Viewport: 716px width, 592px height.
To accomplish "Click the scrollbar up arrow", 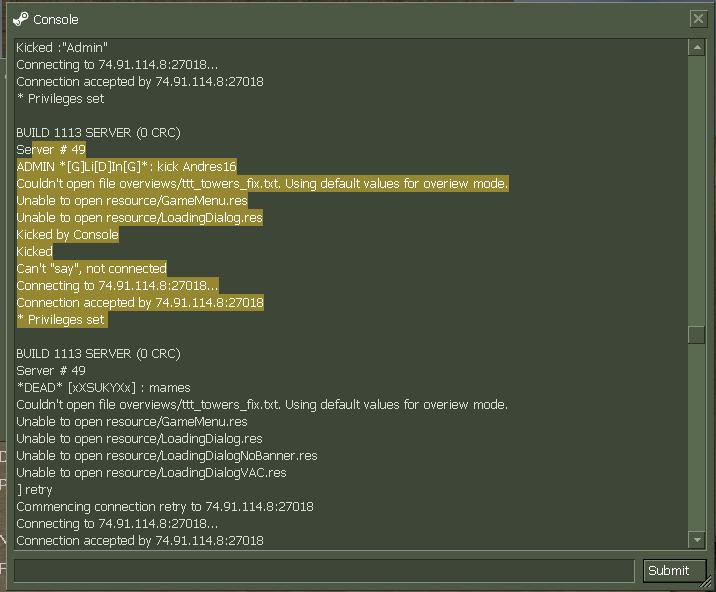I will [x=697, y=48].
